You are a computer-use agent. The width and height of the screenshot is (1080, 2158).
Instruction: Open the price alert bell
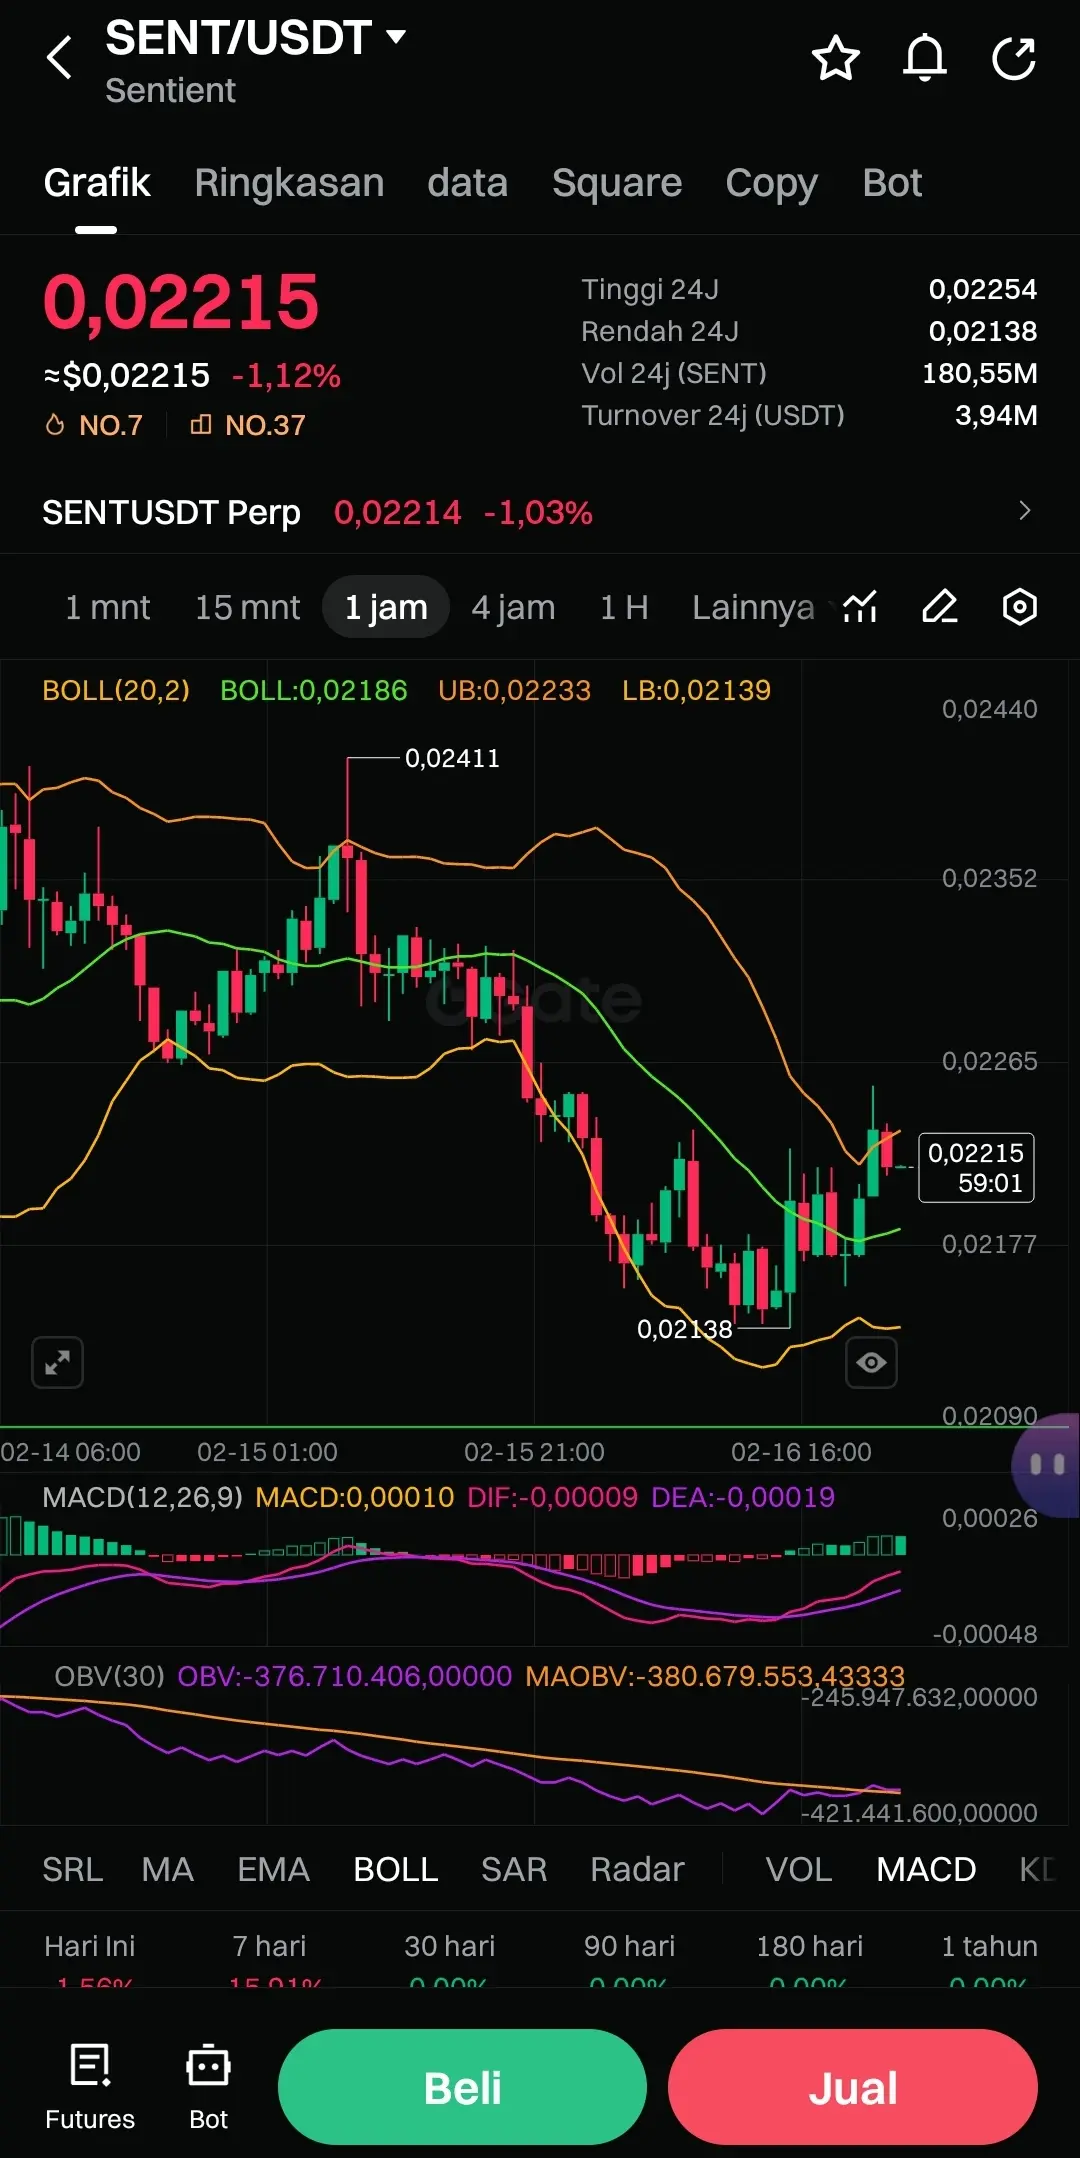click(925, 58)
